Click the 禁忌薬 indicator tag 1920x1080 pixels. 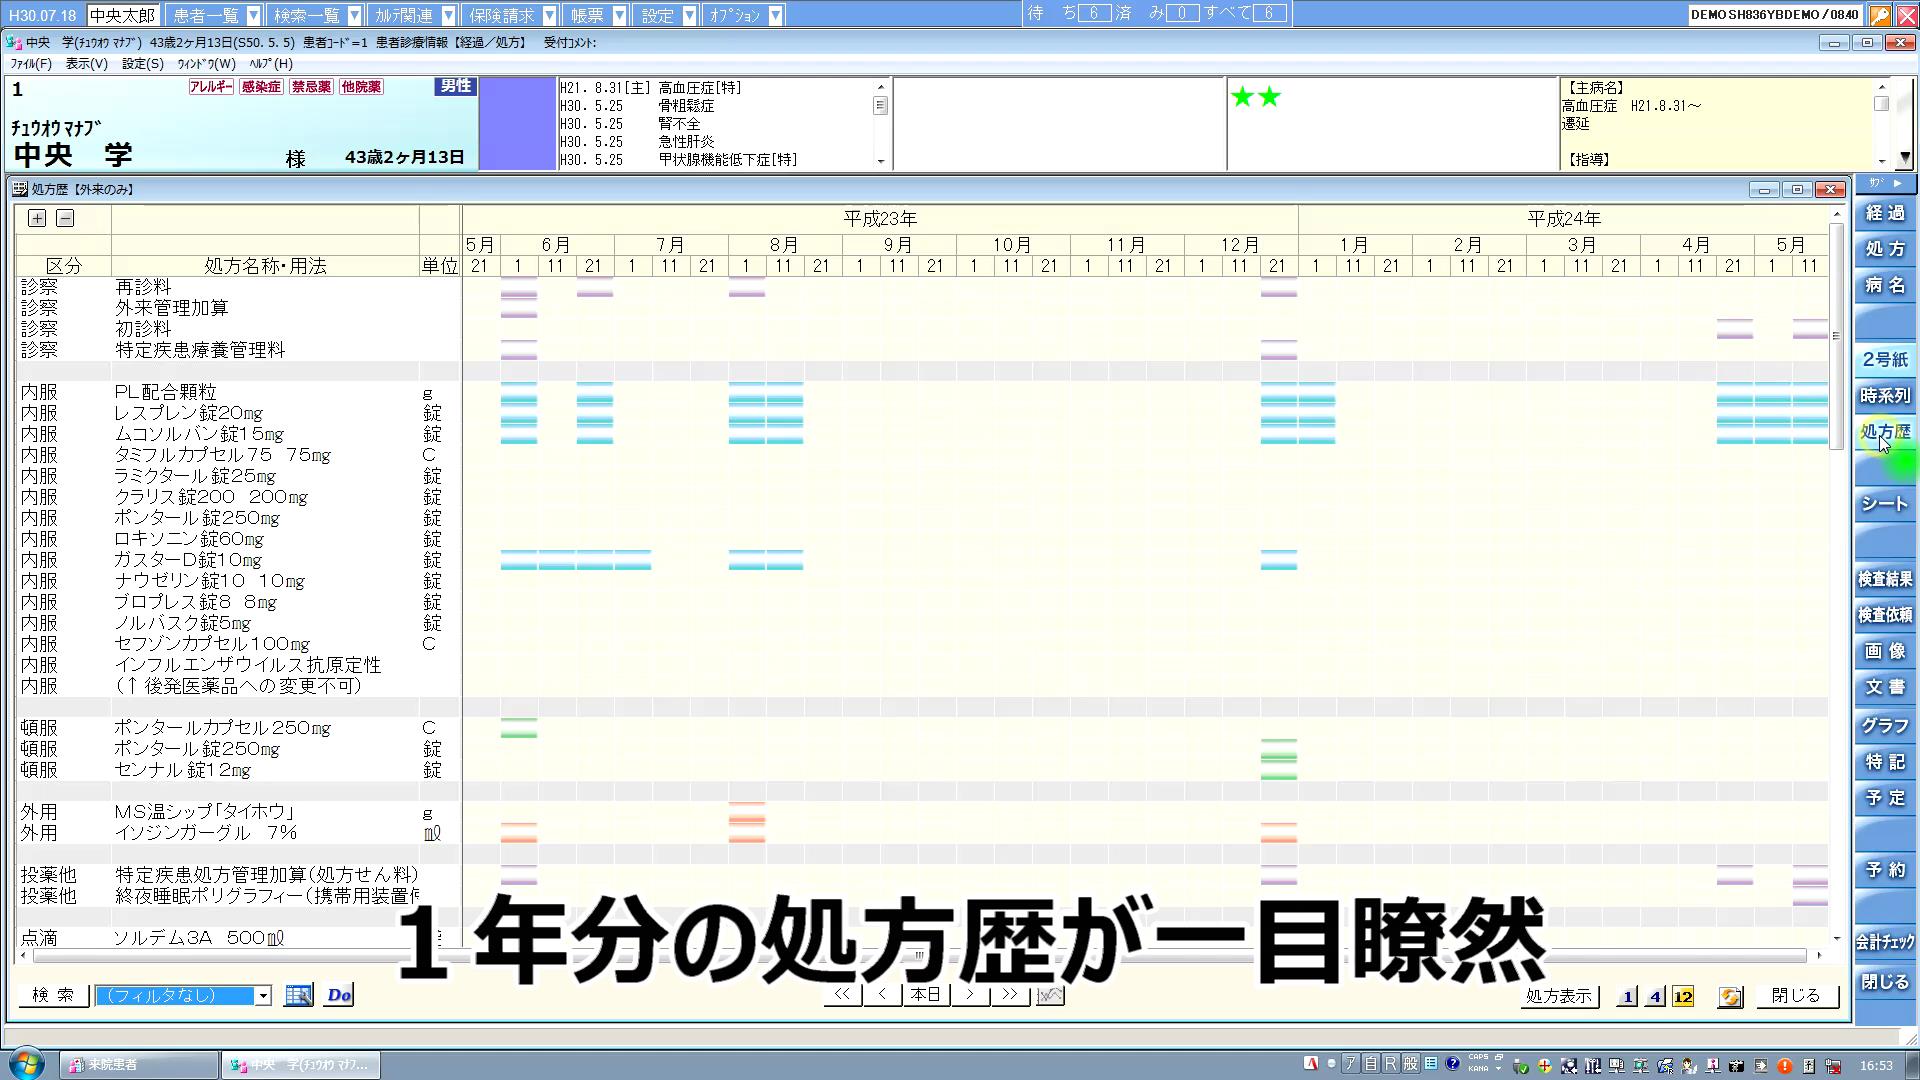(311, 87)
